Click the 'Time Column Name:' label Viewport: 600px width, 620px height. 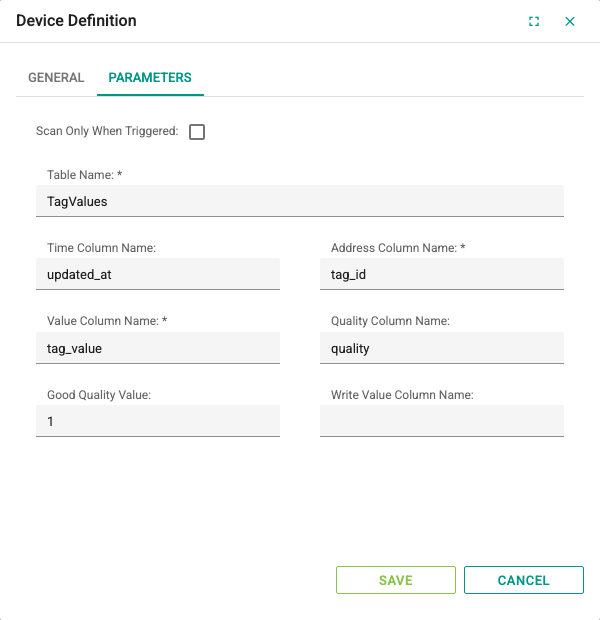(x=102, y=248)
